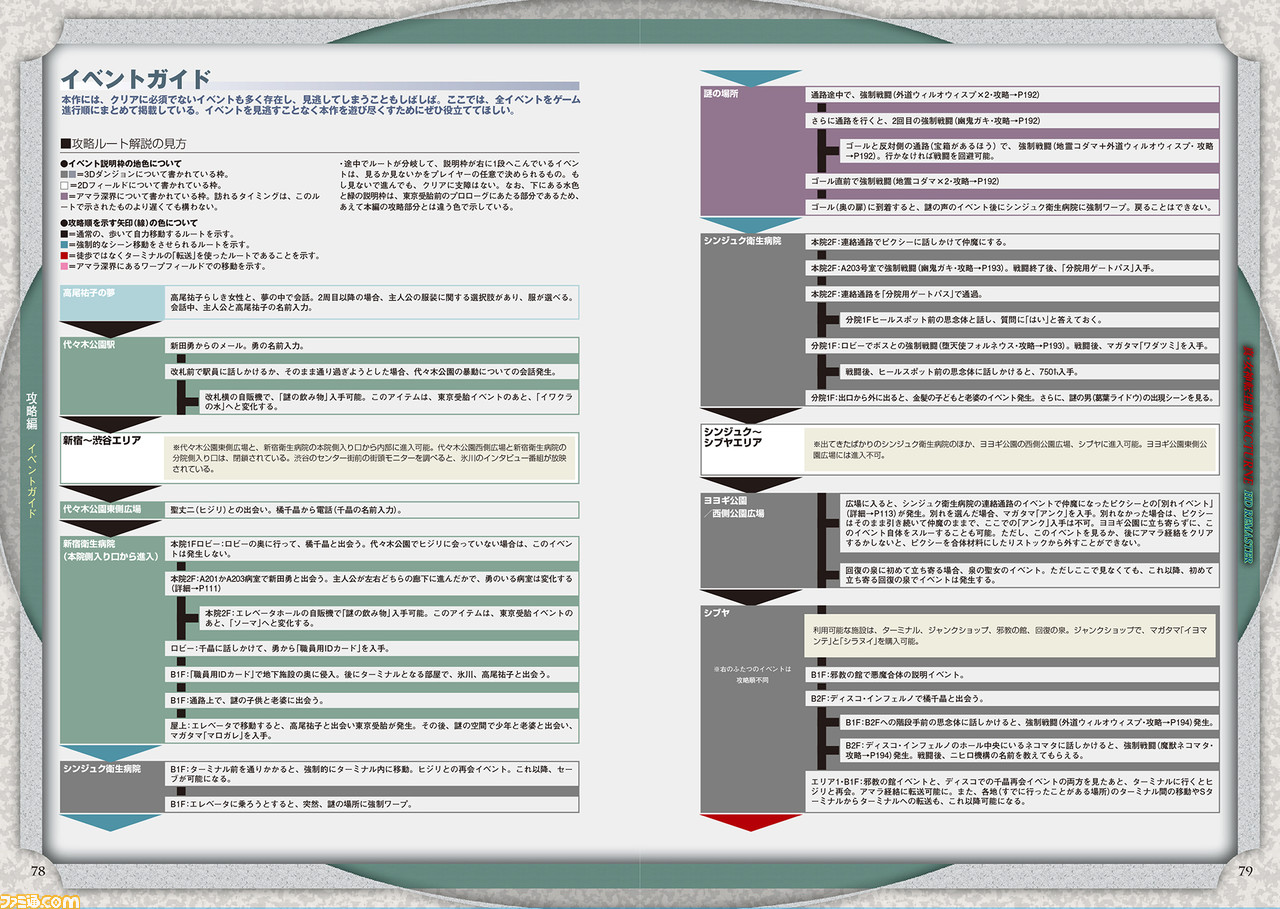Click the B1F:ターミナル前を通りかかると row
Image resolution: width=1280 pixels, height=909 pixels.
click(372, 774)
